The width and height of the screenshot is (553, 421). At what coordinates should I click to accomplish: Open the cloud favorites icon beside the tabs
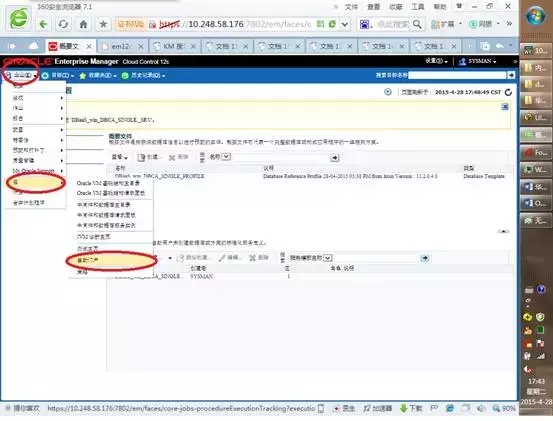(x=33, y=46)
